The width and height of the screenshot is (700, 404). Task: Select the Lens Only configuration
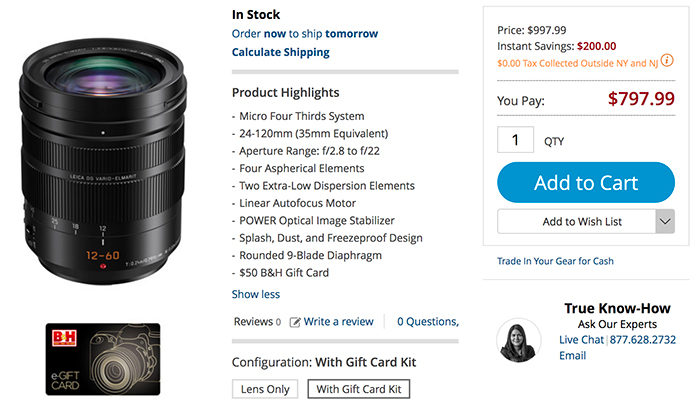[265, 389]
